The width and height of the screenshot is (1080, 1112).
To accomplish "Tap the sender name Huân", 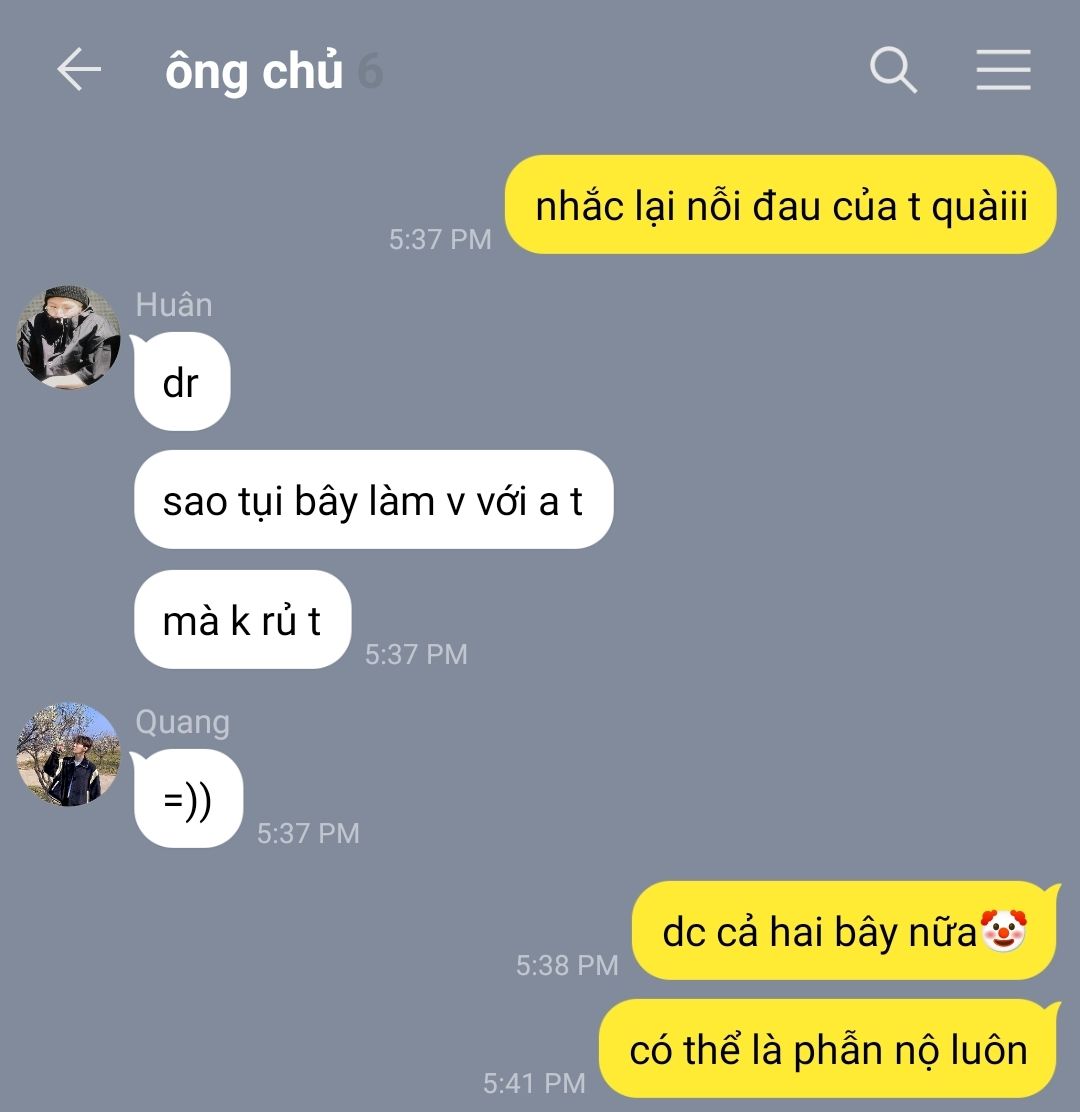I will coord(174,305).
